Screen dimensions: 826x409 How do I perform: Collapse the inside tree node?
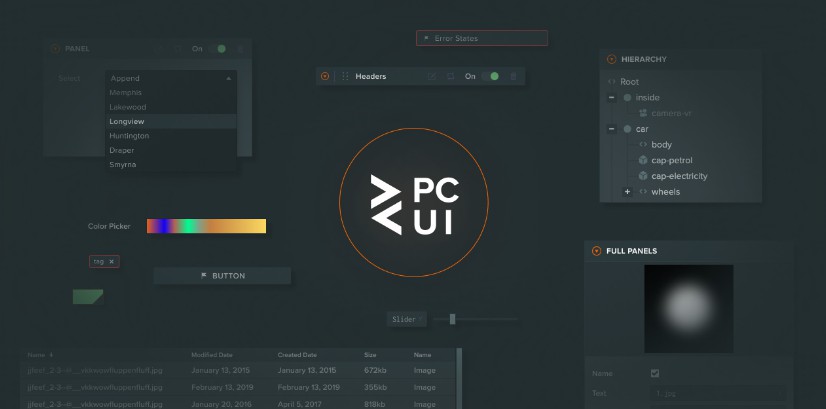611,98
